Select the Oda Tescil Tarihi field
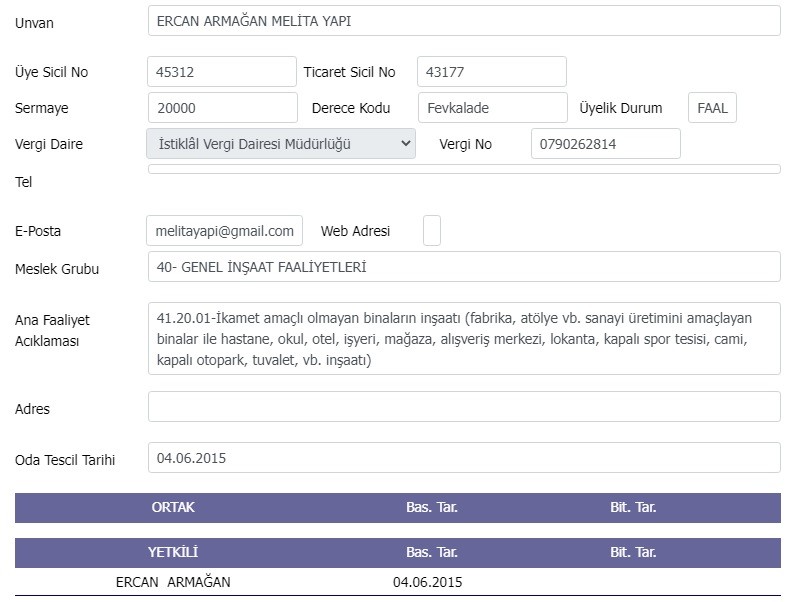Screen dimensions: 793x602 [x=464, y=458]
